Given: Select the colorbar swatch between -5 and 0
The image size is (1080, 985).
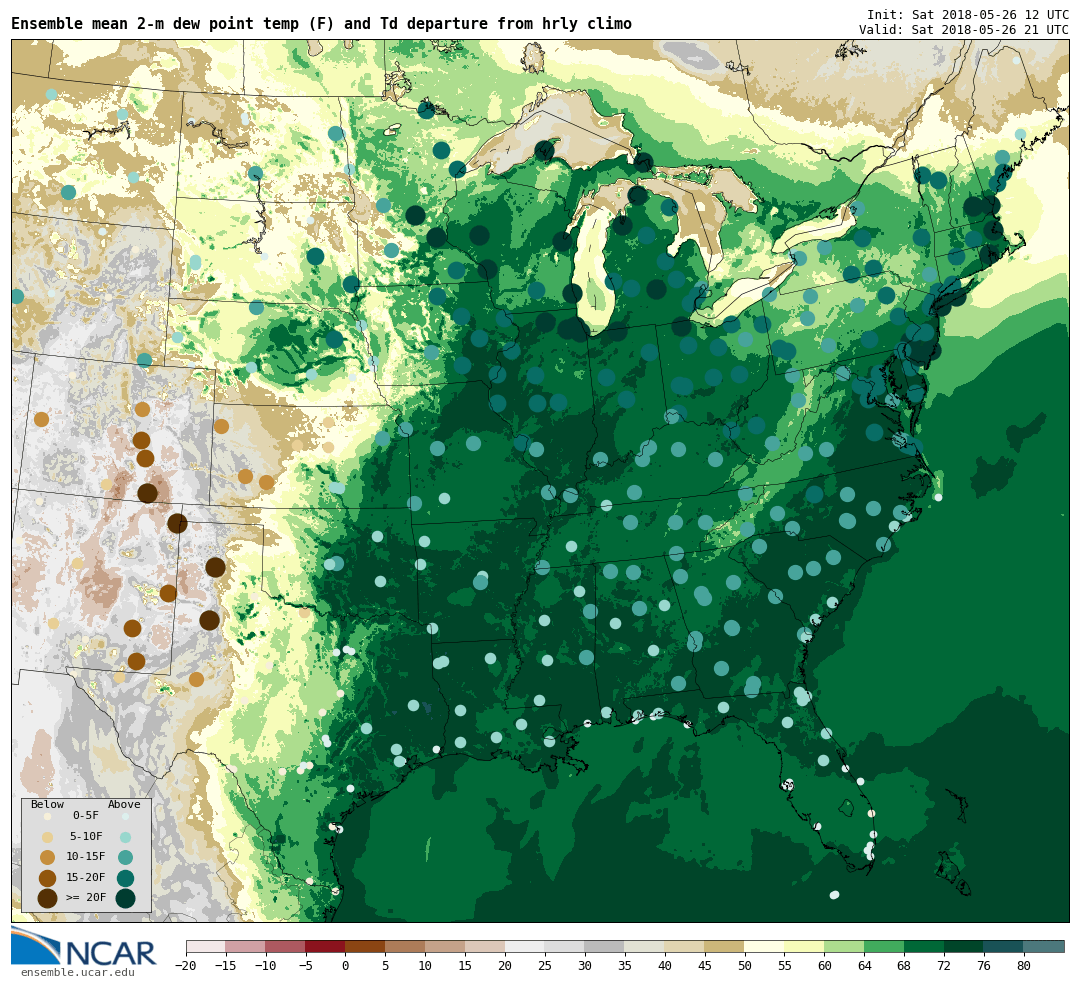Looking at the screenshot, I should (325, 946).
